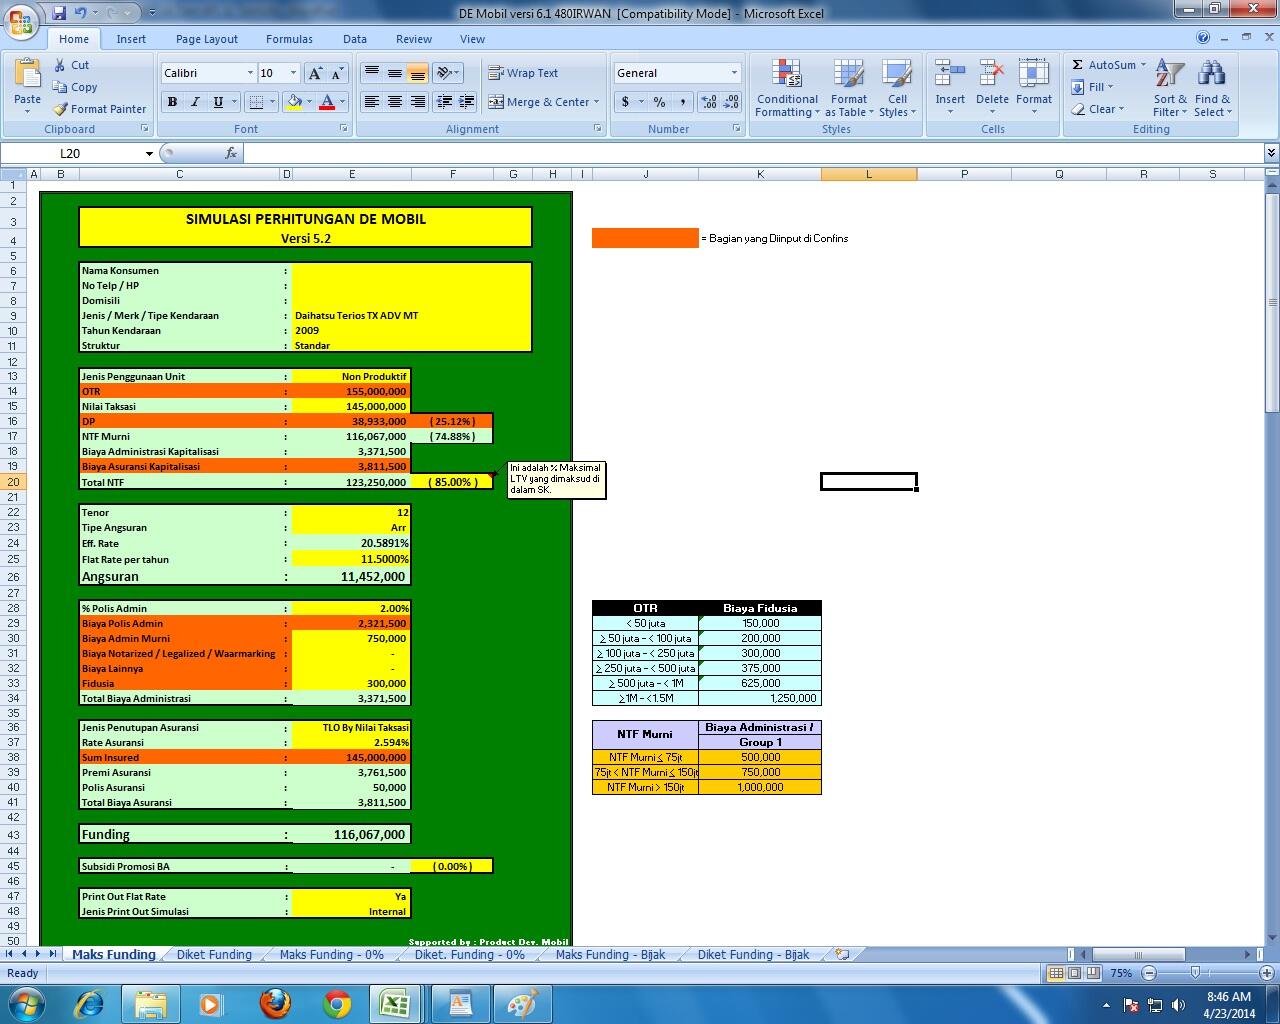
Task: Toggle Middle Align in Alignment group
Action: coord(394,73)
